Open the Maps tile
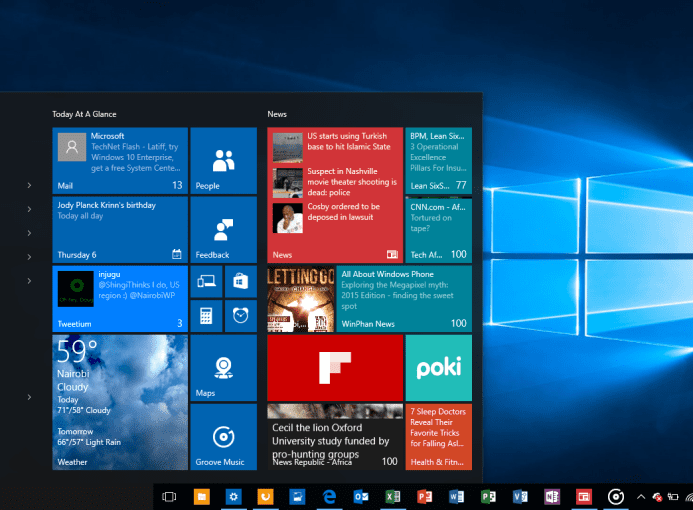This screenshot has height=510, width=693. coord(223,367)
